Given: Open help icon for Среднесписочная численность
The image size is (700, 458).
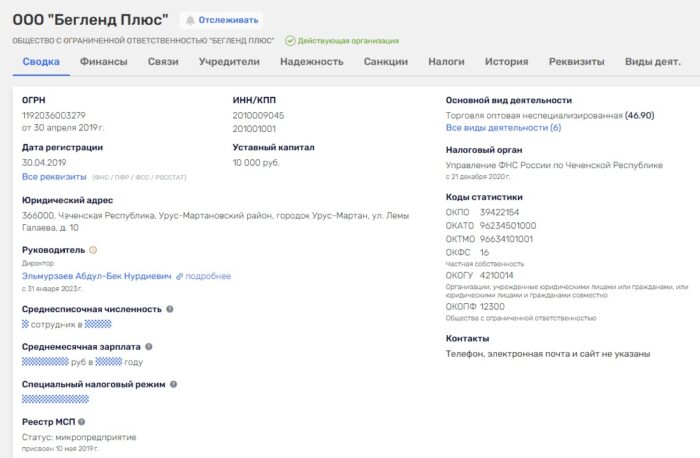Looking at the screenshot, I should pos(170,309).
